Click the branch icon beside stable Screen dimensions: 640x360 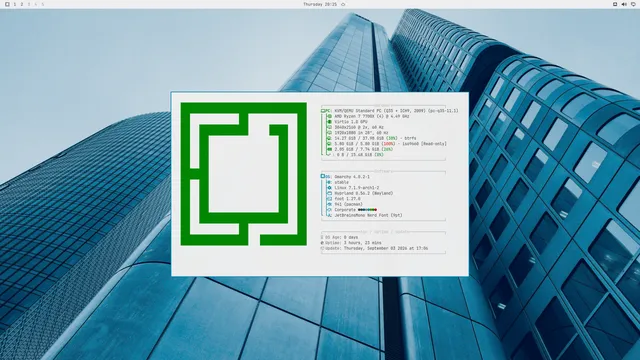click(x=329, y=182)
